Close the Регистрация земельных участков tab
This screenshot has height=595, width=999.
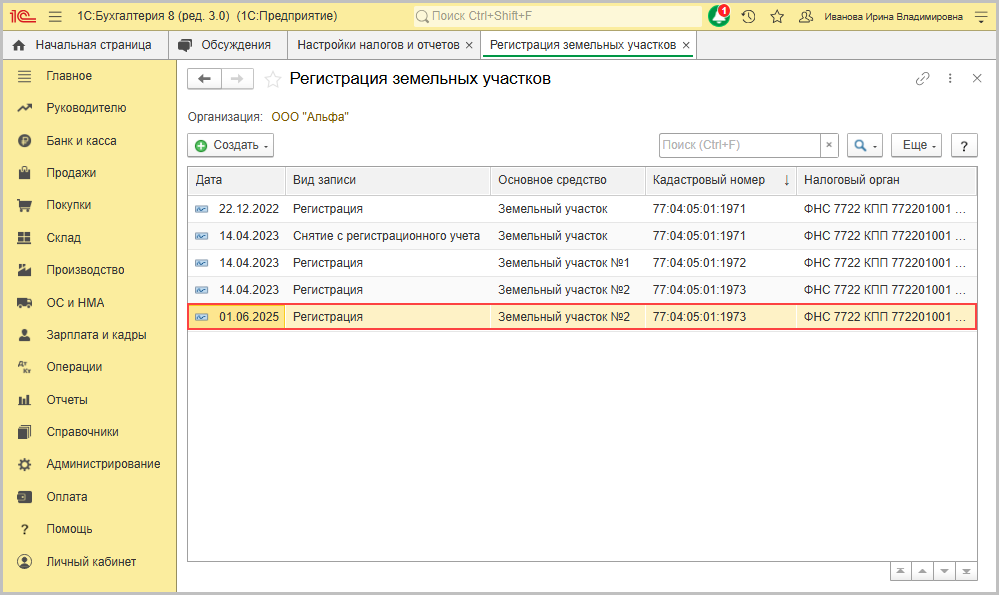coord(686,45)
